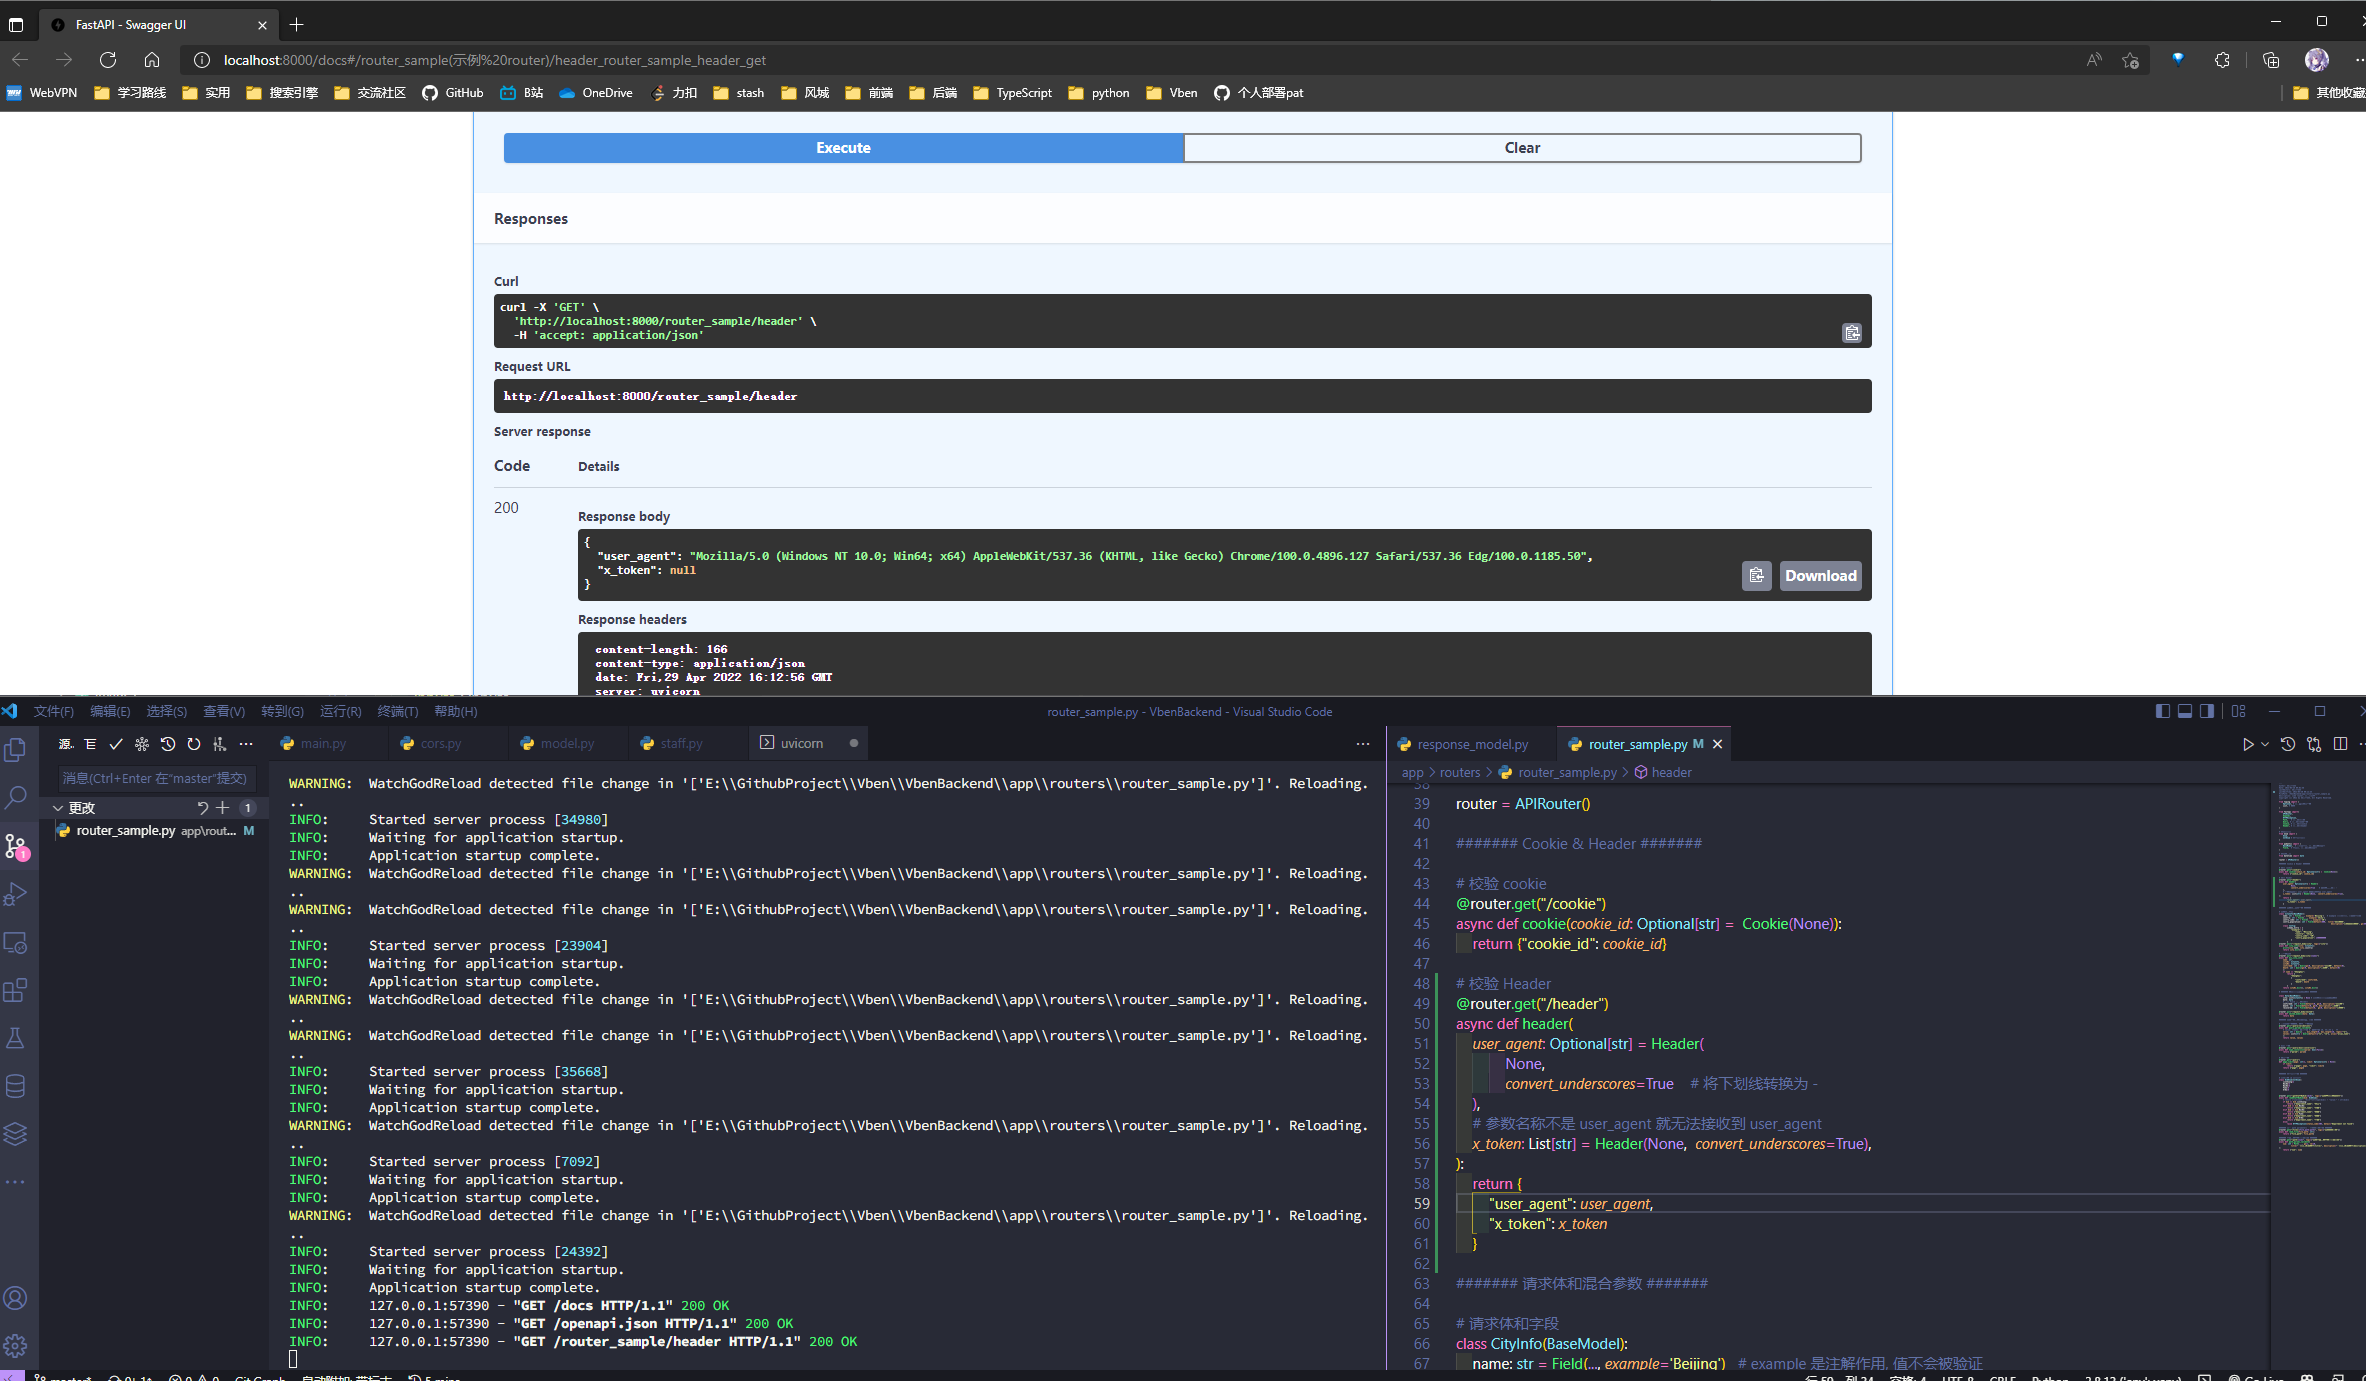Image resolution: width=2366 pixels, height=1381 pixels.
Task: Click the Execute button in Swagger
Action: point(843,148)
